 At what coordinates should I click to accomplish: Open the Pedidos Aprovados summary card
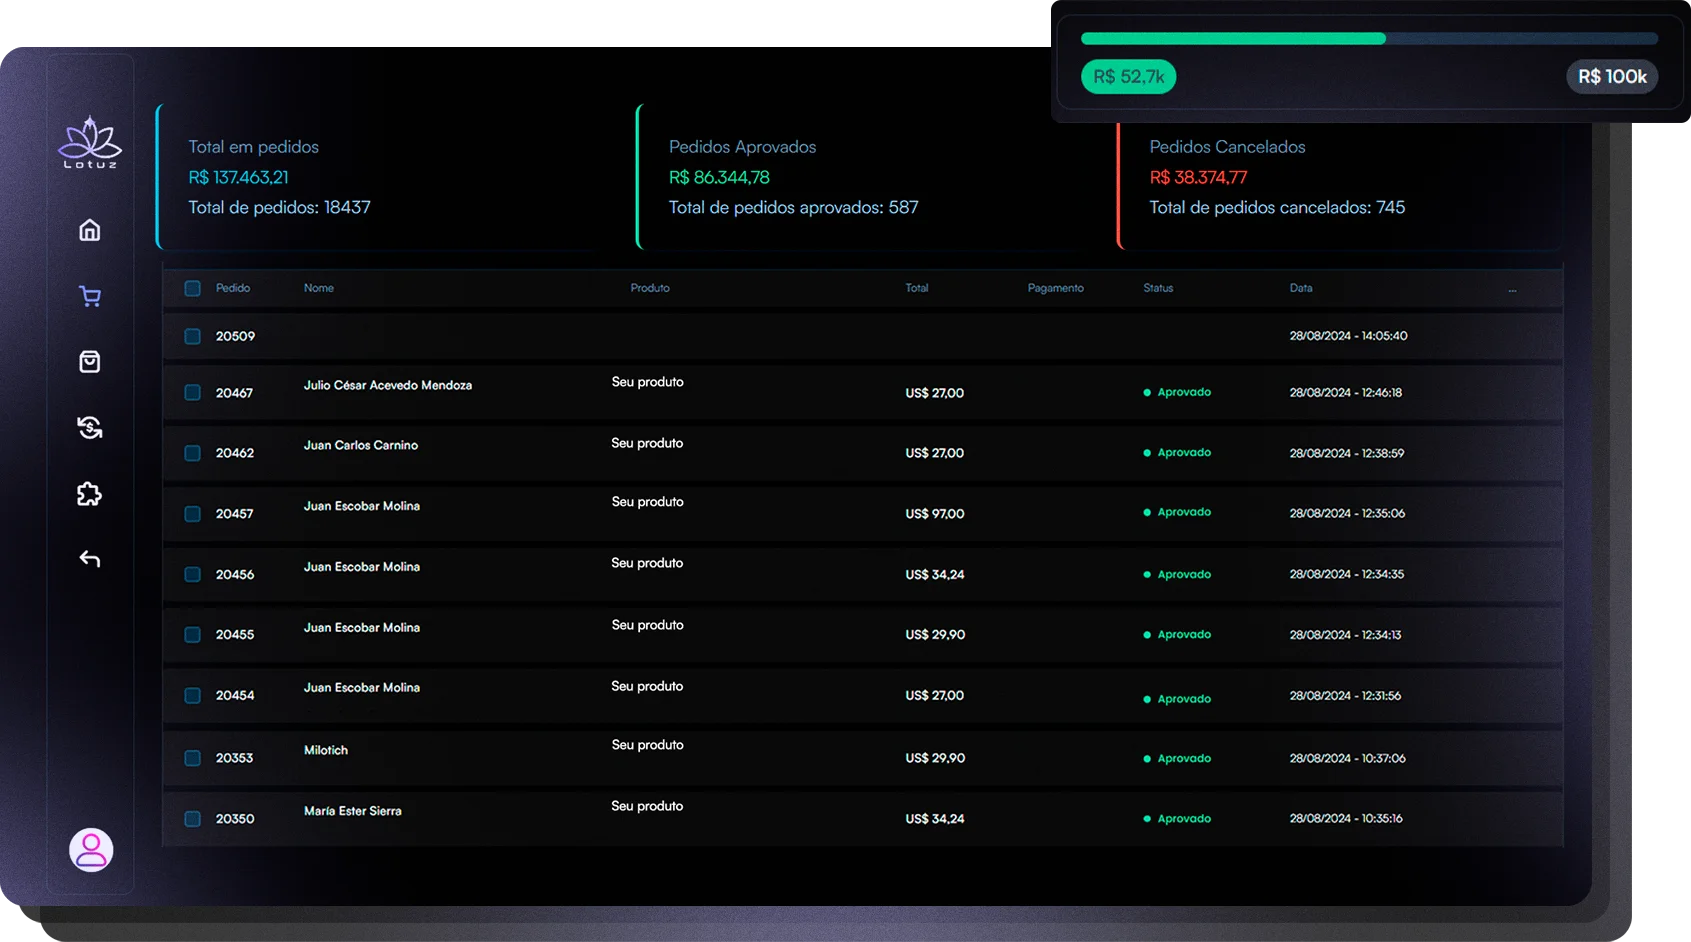click(860, 177)
